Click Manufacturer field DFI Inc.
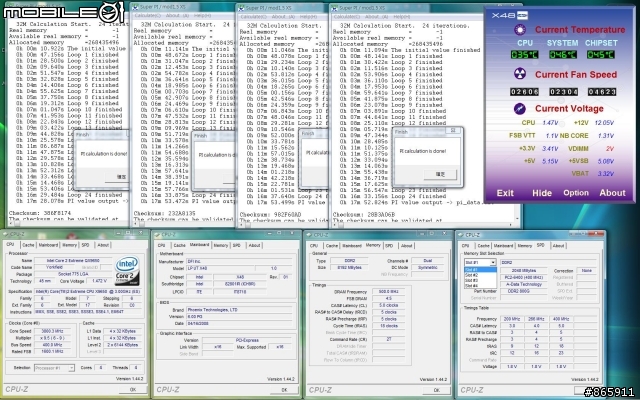640x400 pixels. (239, 261)
